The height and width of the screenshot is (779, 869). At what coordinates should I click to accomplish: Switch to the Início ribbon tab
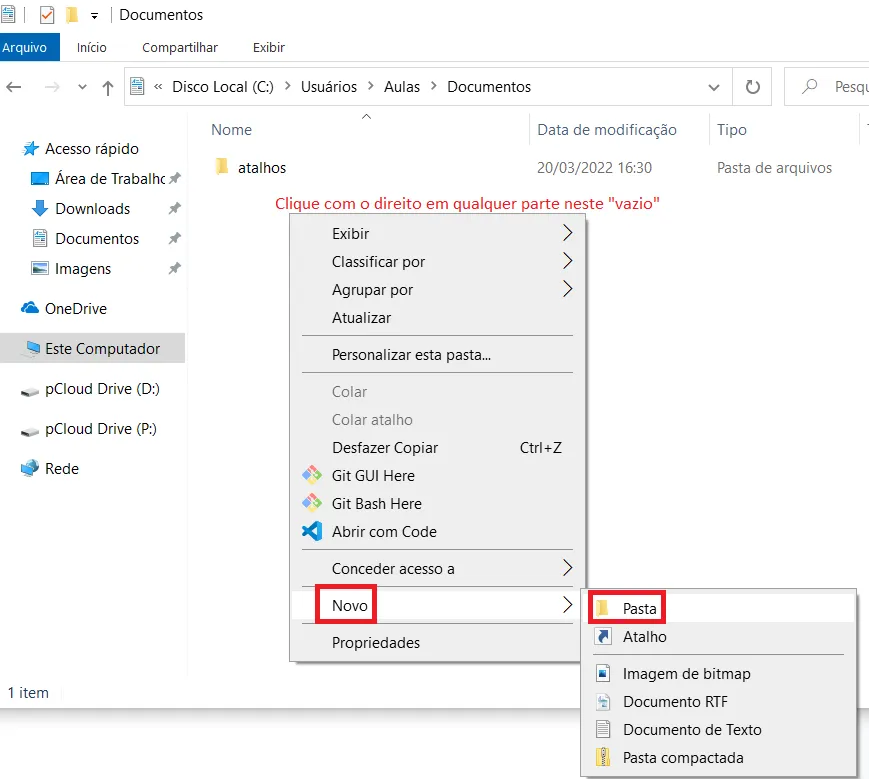91,48
